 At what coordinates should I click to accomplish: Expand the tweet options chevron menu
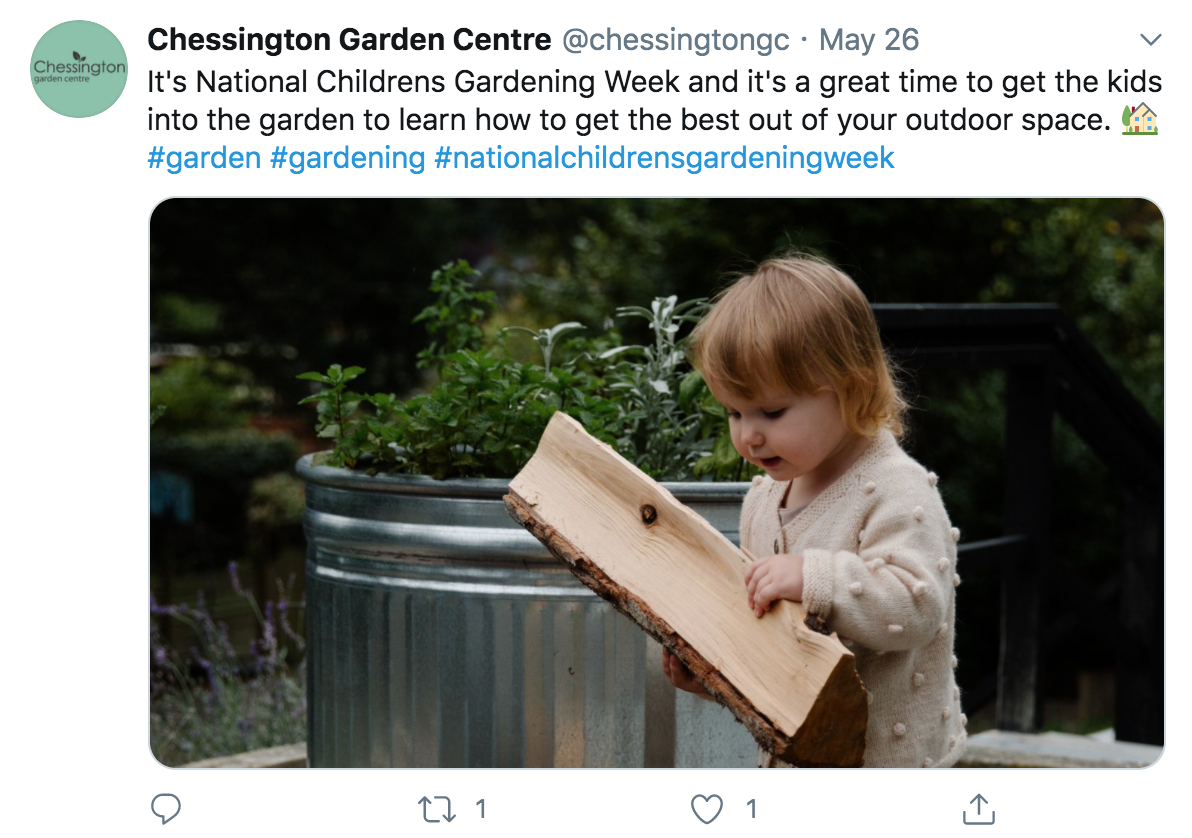(1151, 40)
